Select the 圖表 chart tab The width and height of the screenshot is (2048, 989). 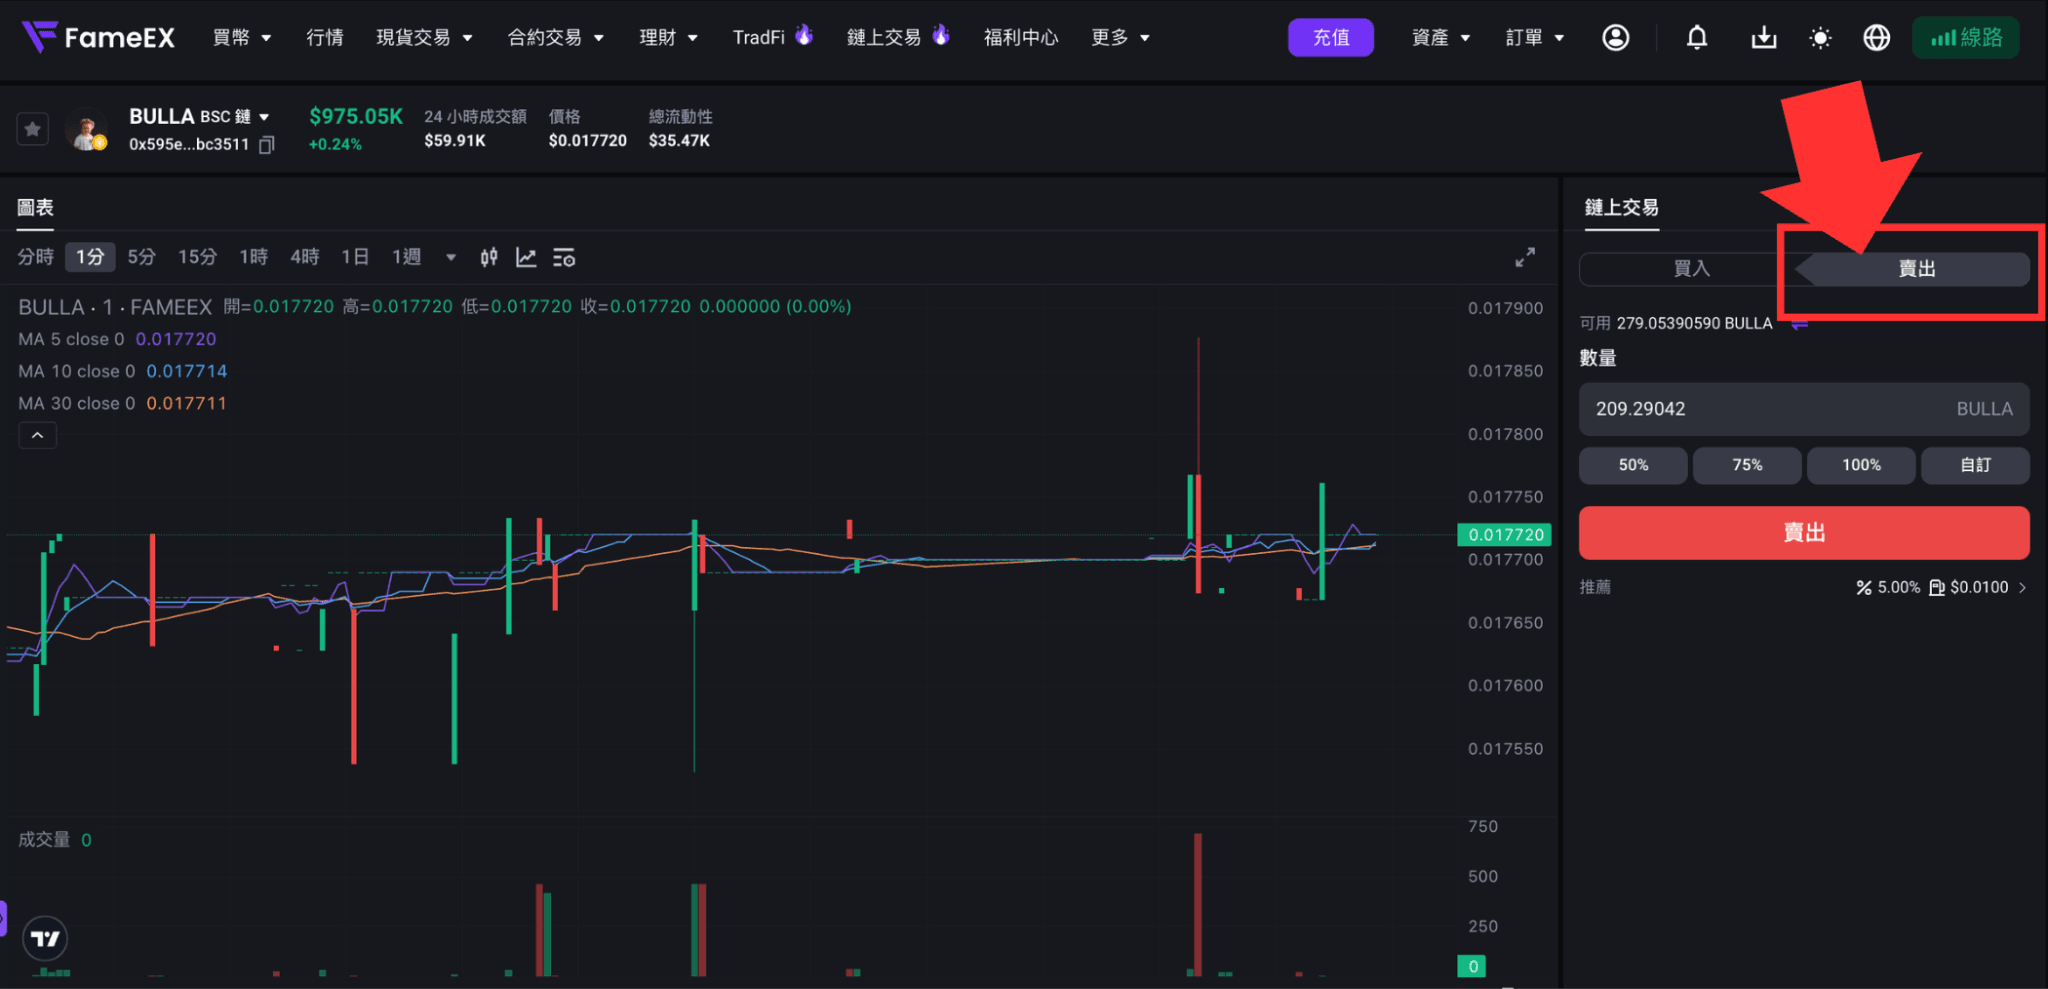pos(35,208)
